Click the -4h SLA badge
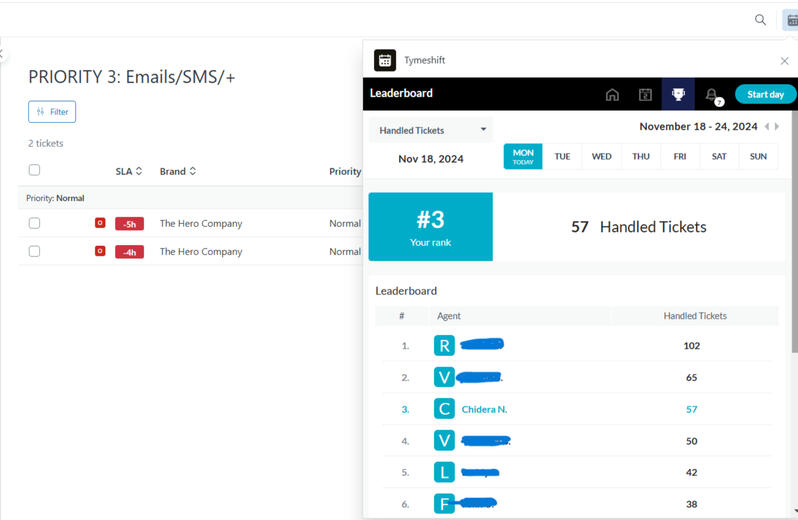Screen dimensions: 798x520 coord(129,252)
